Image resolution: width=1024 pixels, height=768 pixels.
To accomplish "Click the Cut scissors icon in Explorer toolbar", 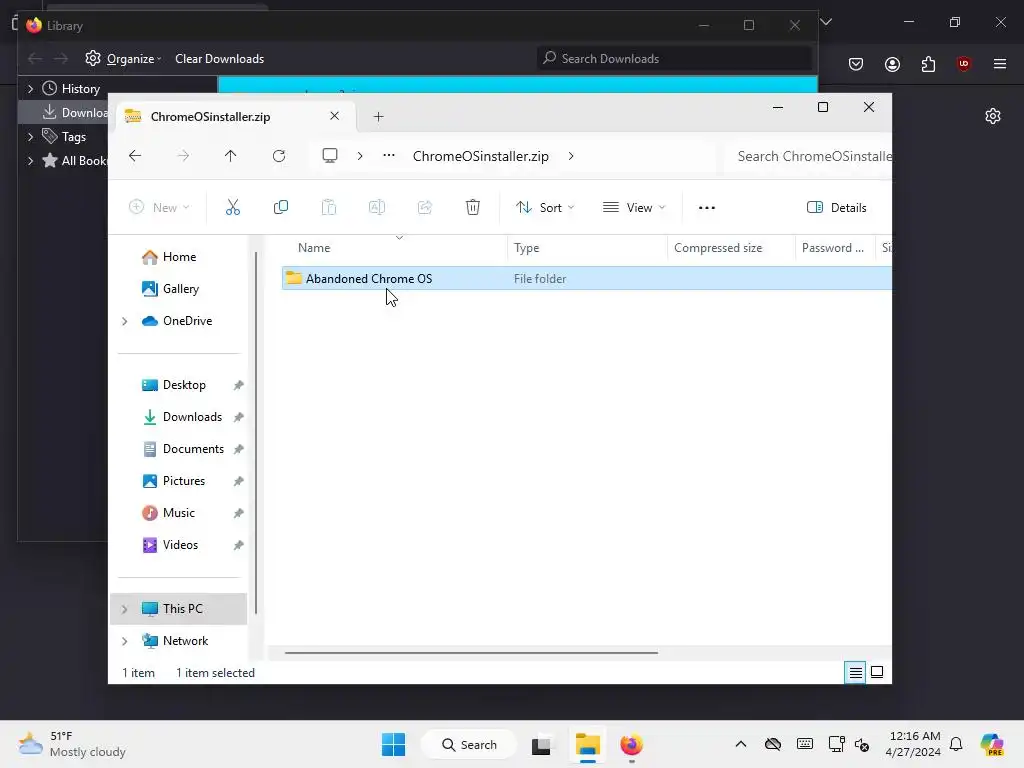I will 232,208.
